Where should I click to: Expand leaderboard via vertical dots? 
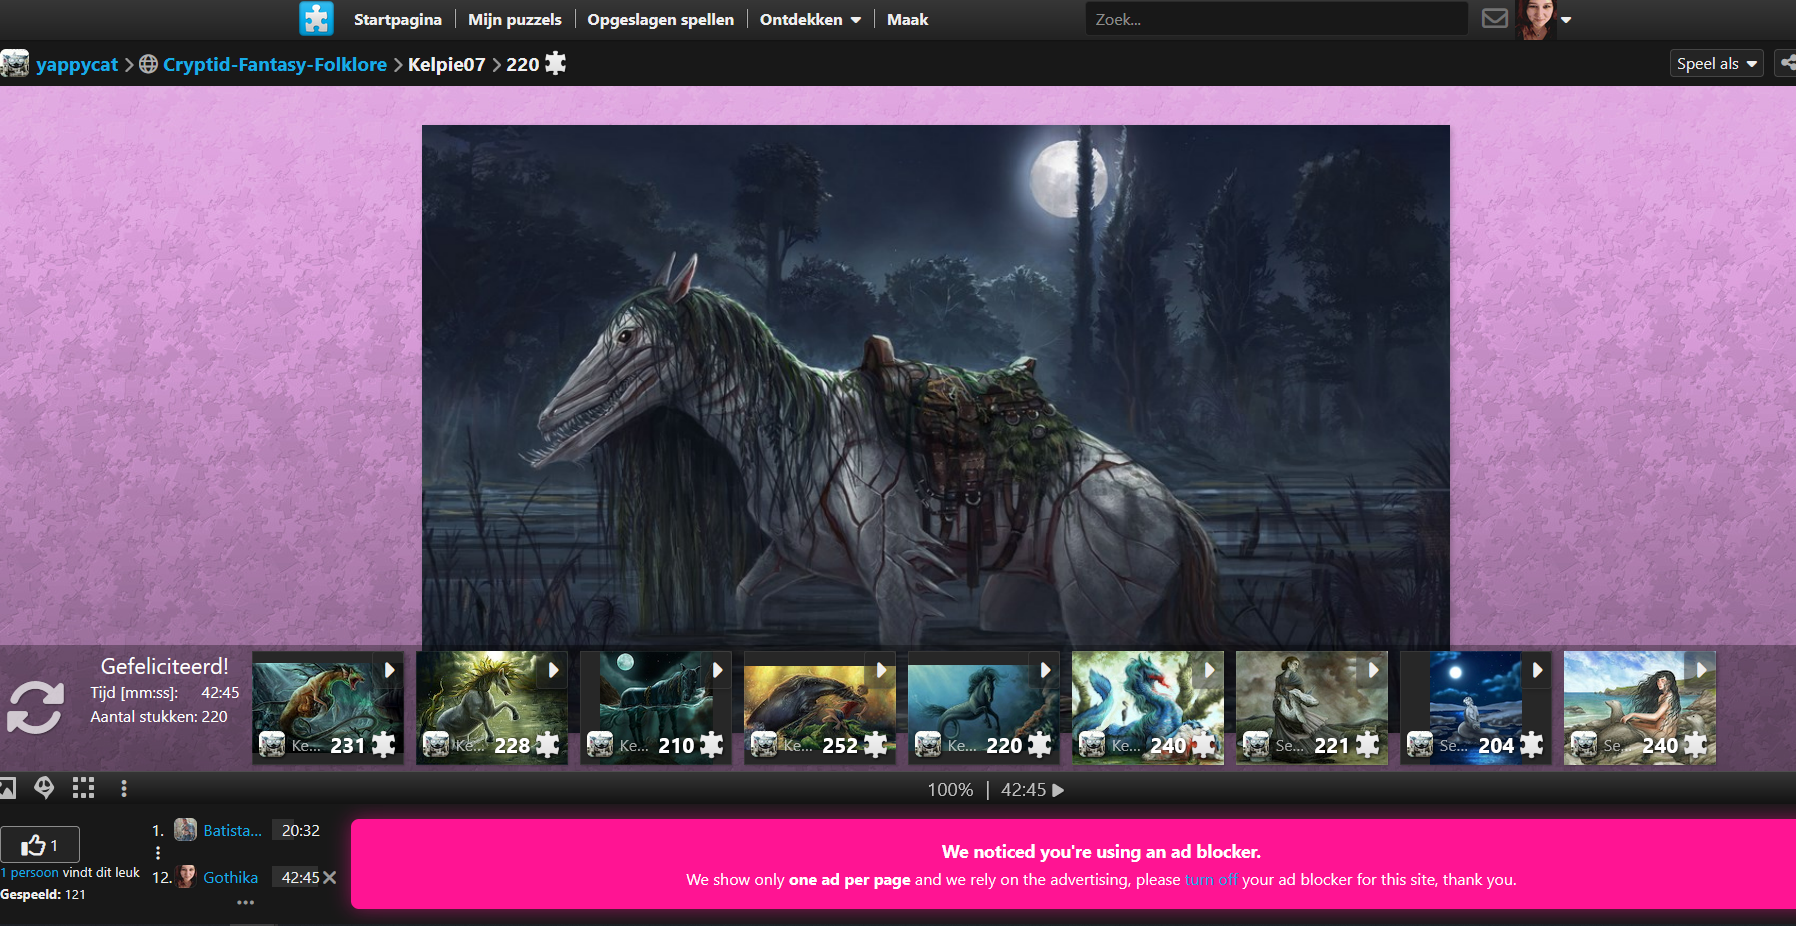point(158,853)
